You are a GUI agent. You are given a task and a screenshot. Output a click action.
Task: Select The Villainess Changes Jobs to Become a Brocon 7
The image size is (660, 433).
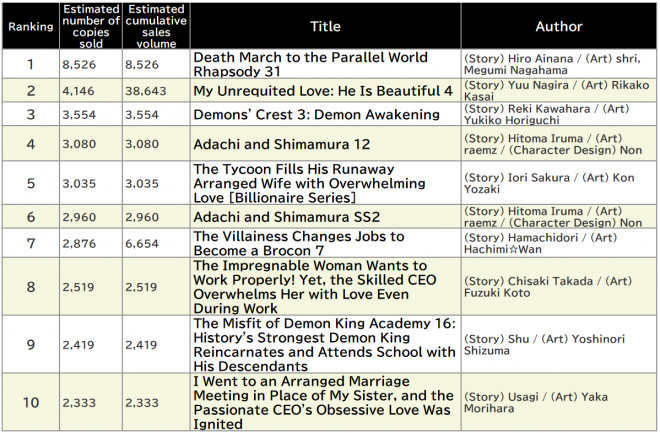(299, 244)
